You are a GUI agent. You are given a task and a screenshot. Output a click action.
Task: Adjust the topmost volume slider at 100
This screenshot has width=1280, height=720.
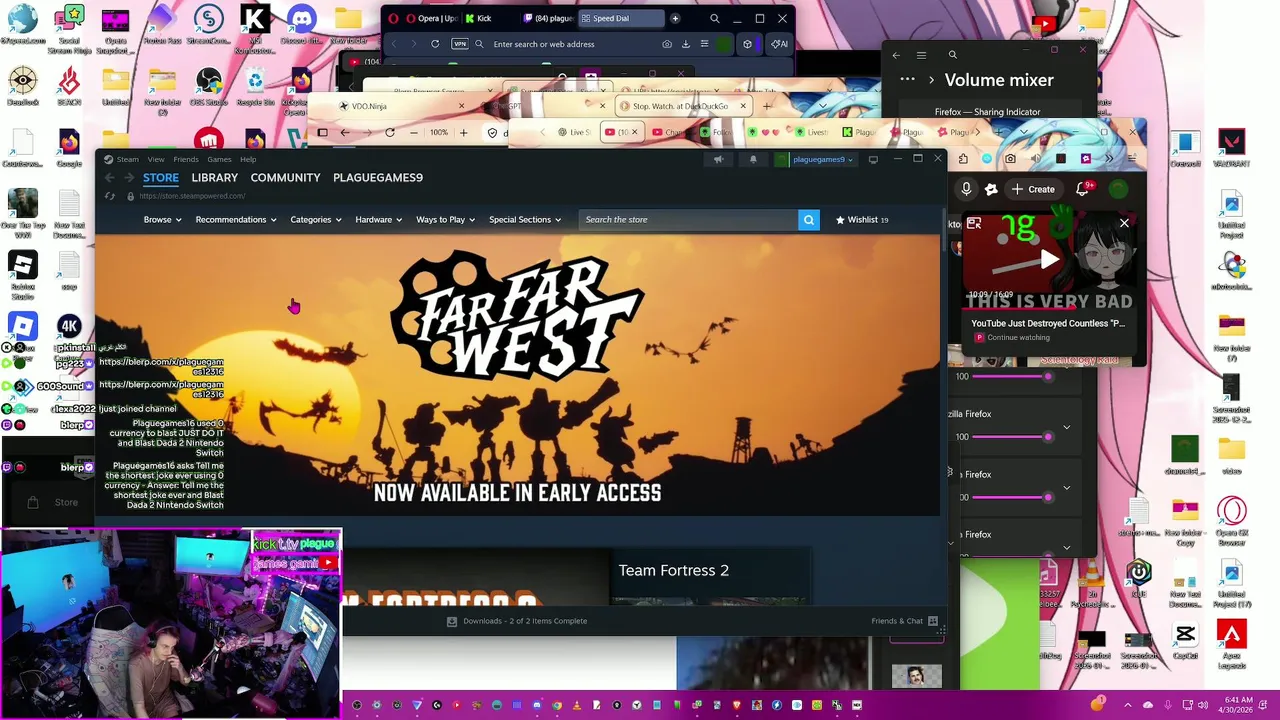coord(1011,377)
